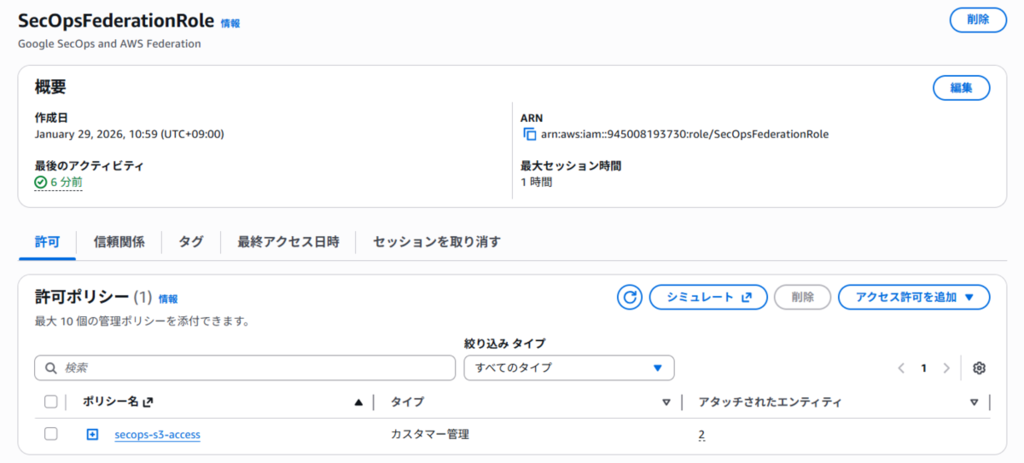Copy the role ARN with copy icon
Viewport: 1024px width, 463px height.
530,135
